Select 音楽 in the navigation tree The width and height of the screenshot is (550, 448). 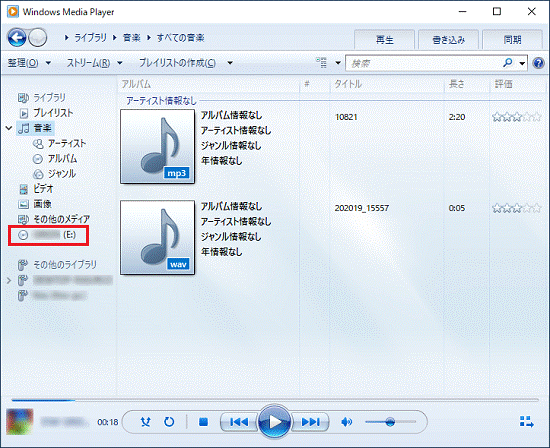(42, 128)
